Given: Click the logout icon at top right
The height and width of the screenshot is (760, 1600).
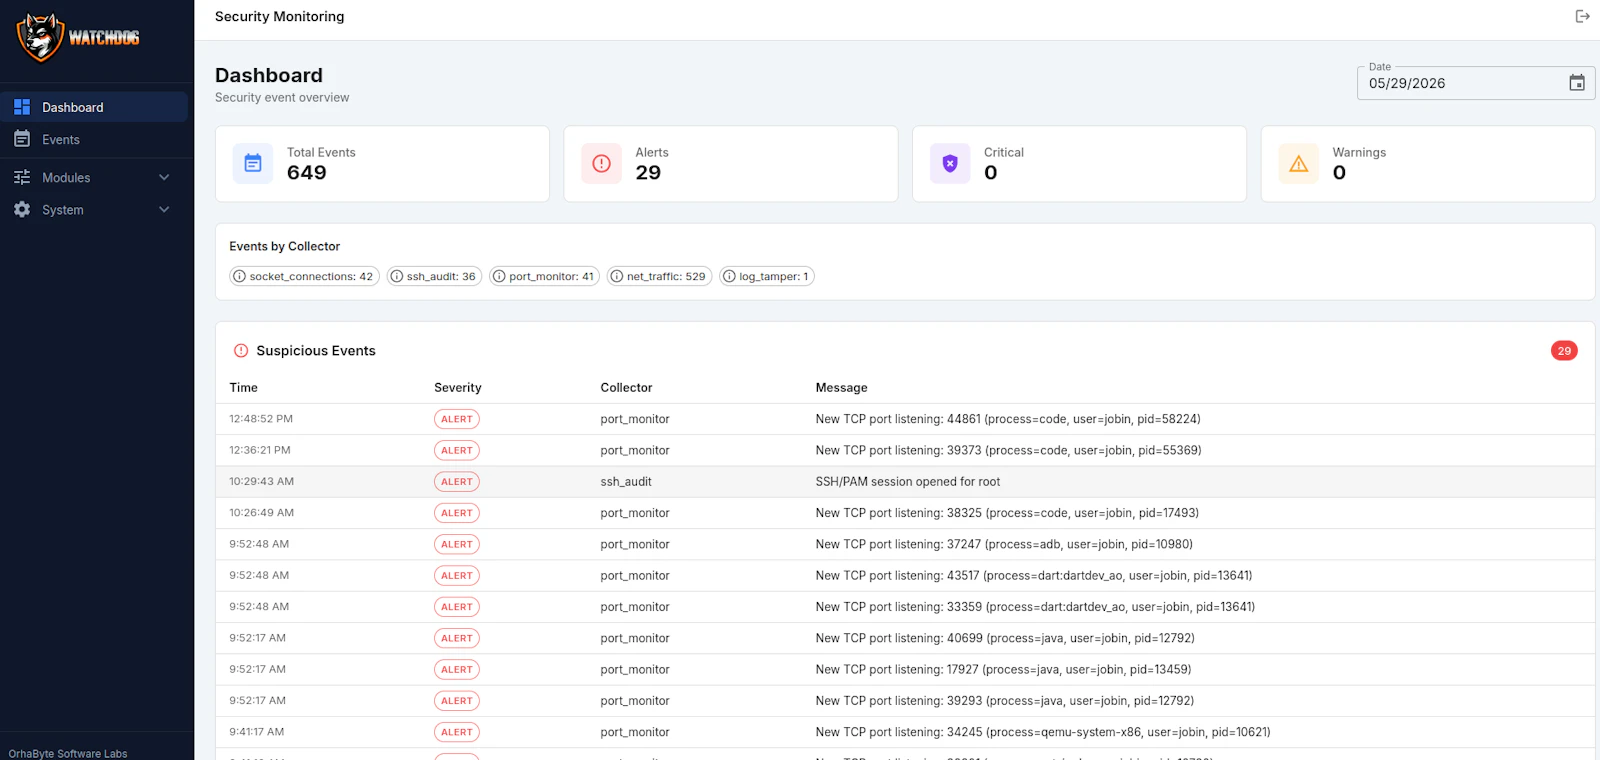Looking at the screenshot, I should click(x=1582, y=16).
